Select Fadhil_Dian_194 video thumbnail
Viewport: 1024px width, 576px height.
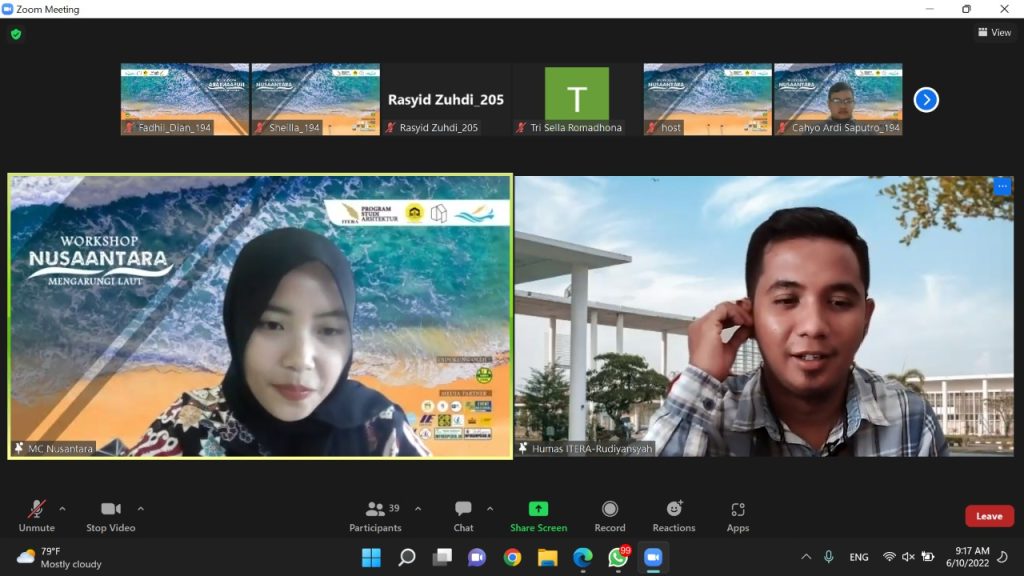(x=185, y=99)
